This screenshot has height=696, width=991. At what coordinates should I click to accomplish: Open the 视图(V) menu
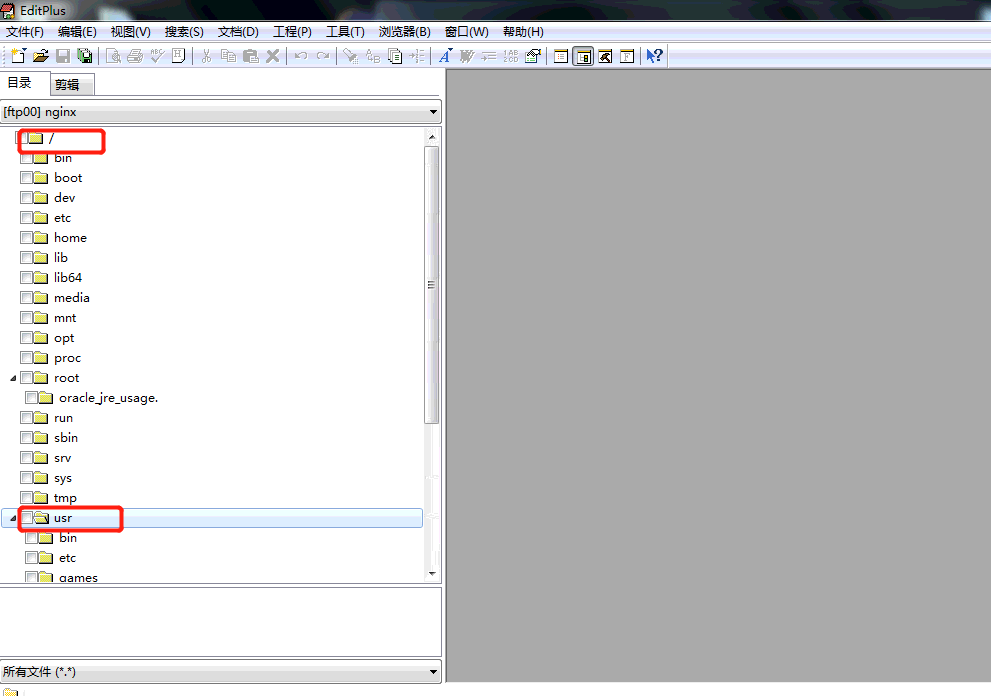[x=130, y=32]
